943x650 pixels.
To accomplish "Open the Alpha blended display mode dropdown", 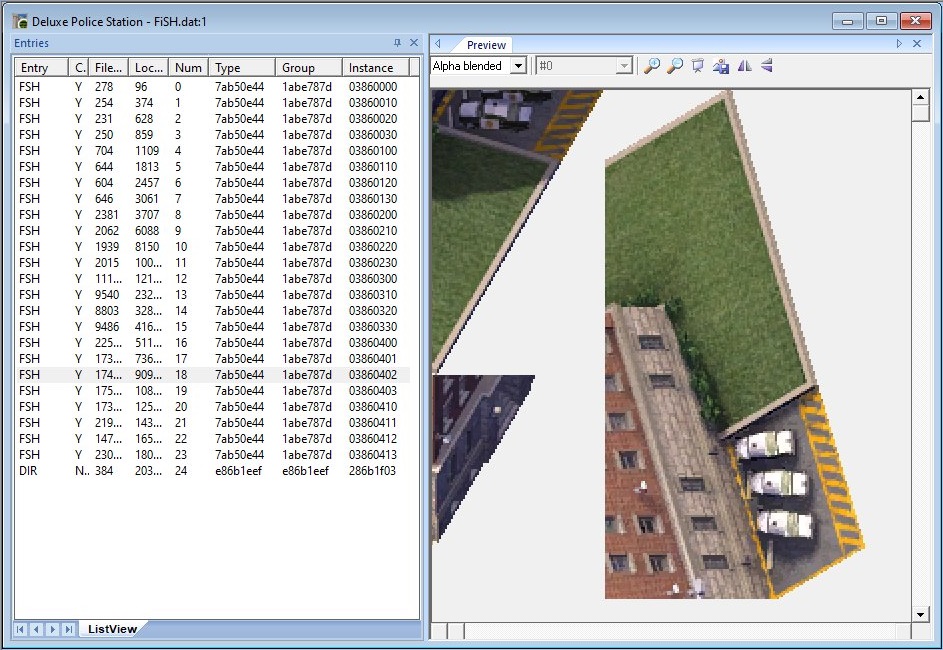I will [x=518, y=66].
